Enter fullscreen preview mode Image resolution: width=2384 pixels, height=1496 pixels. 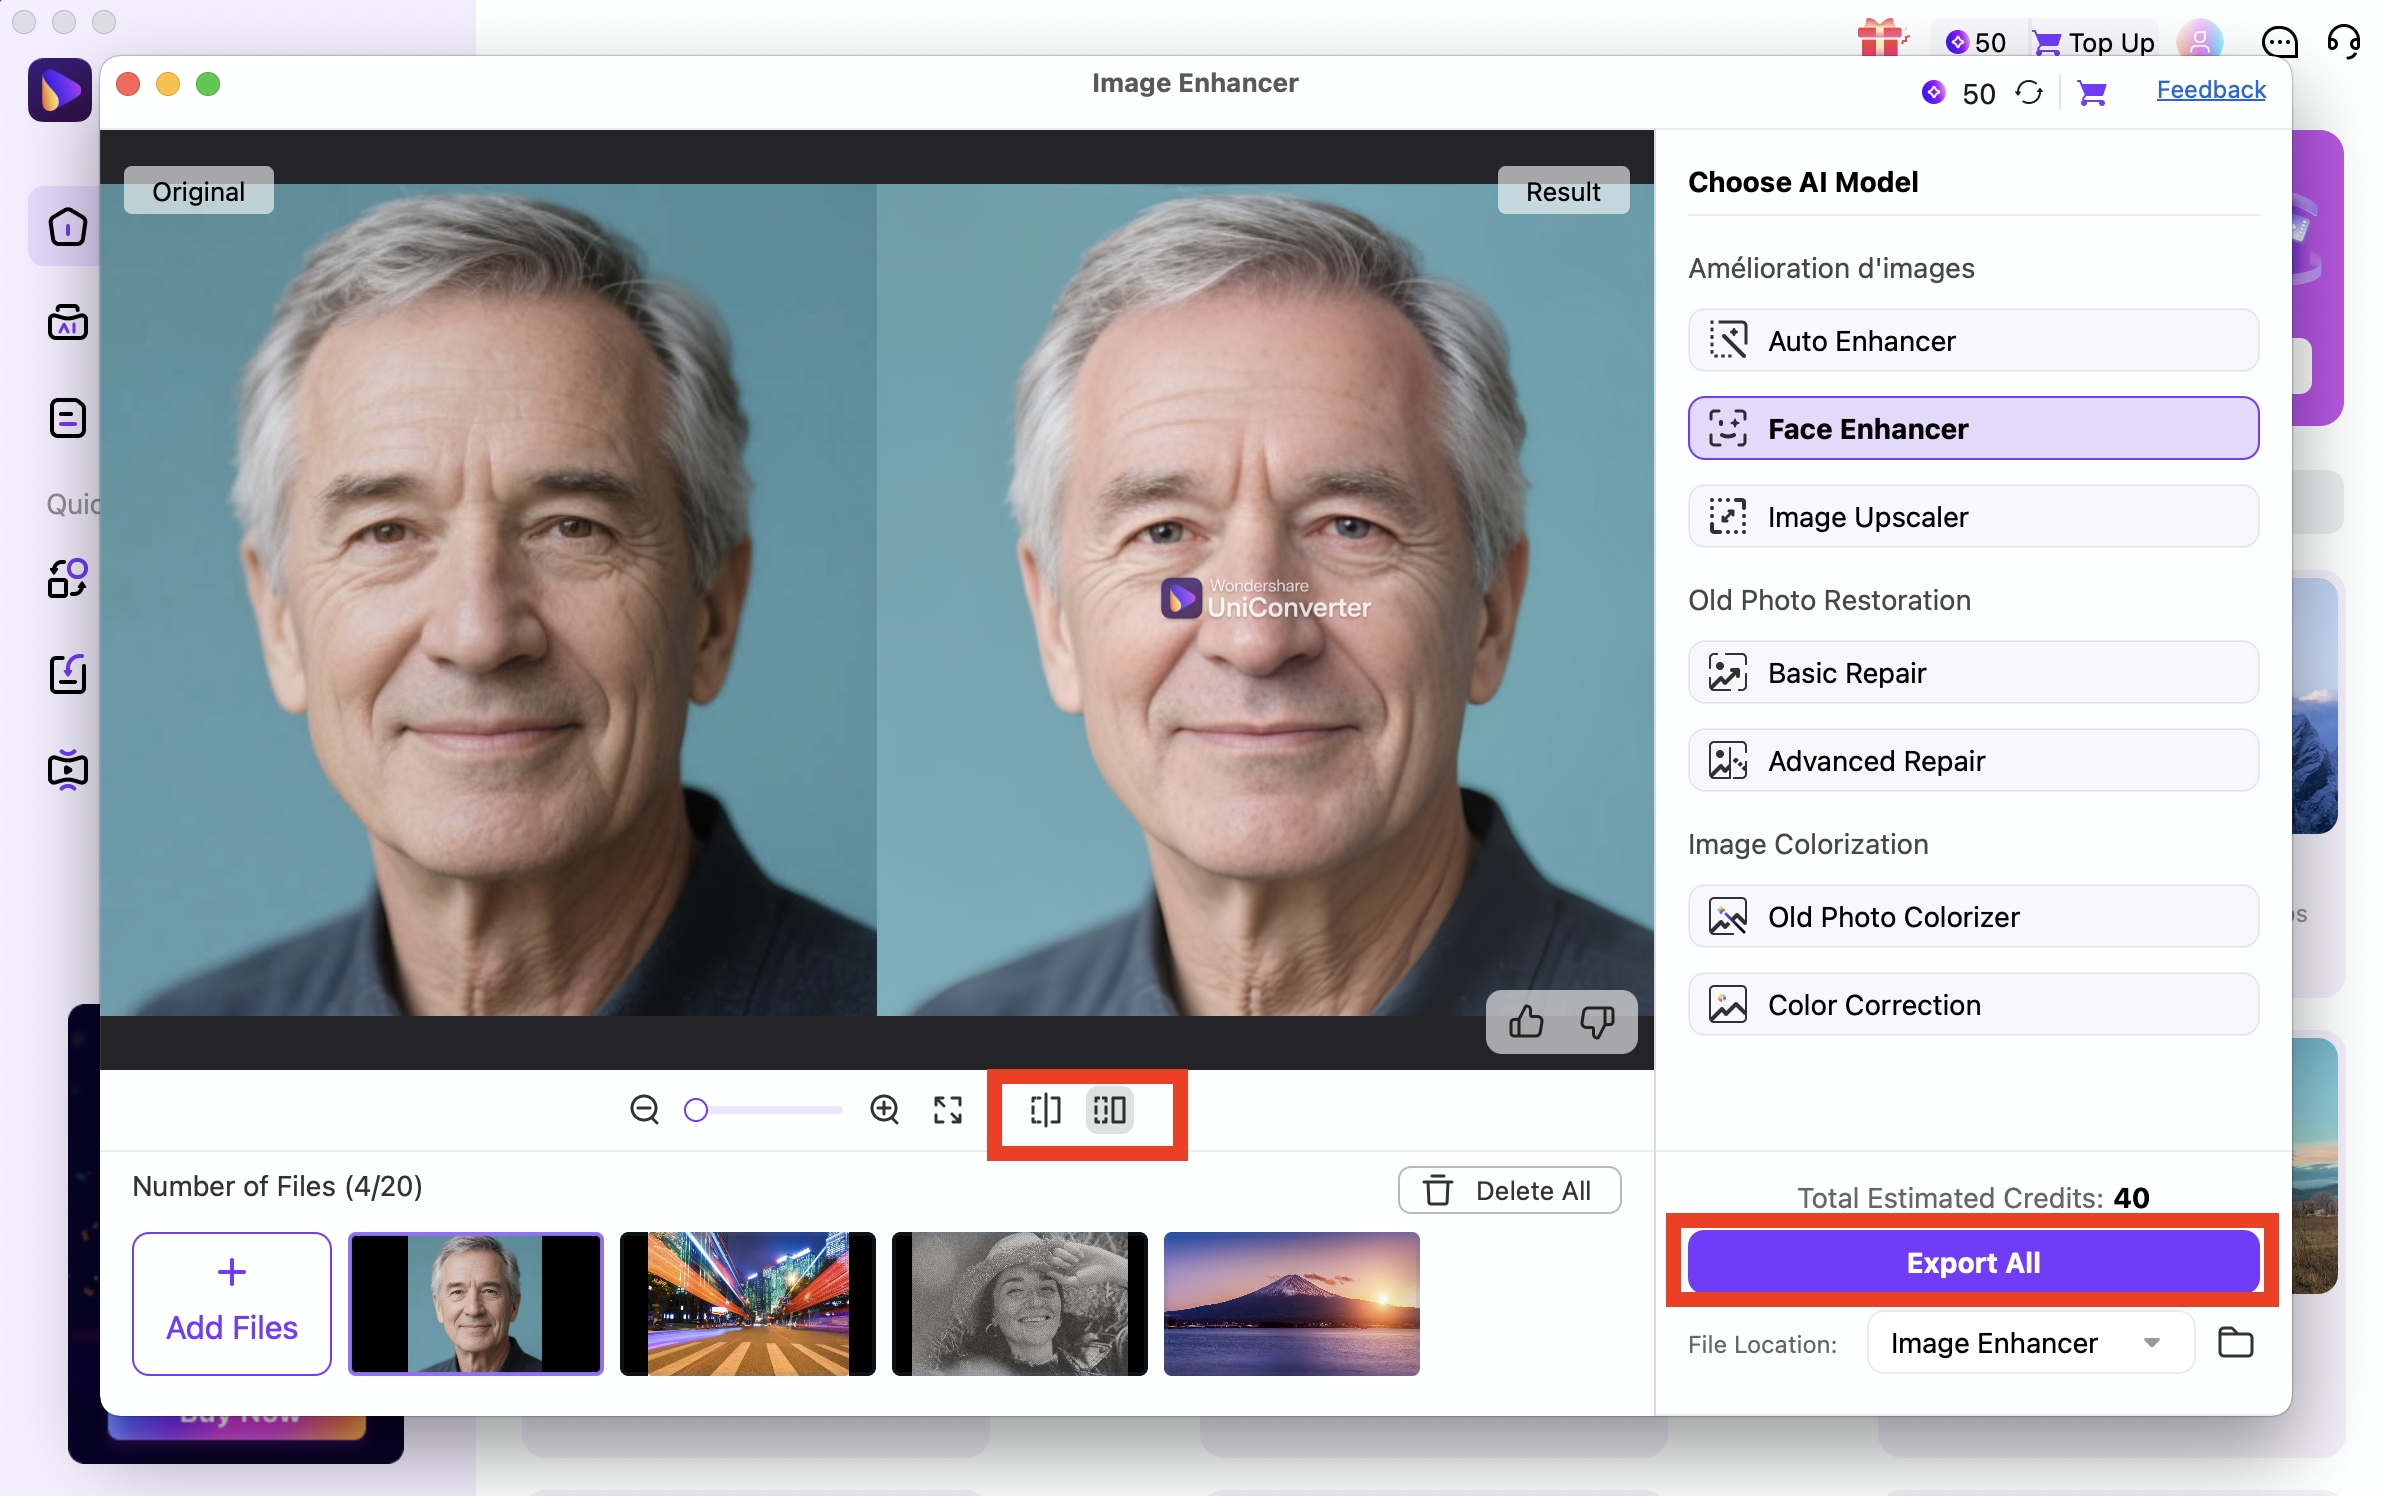(x=947, y=1109)
